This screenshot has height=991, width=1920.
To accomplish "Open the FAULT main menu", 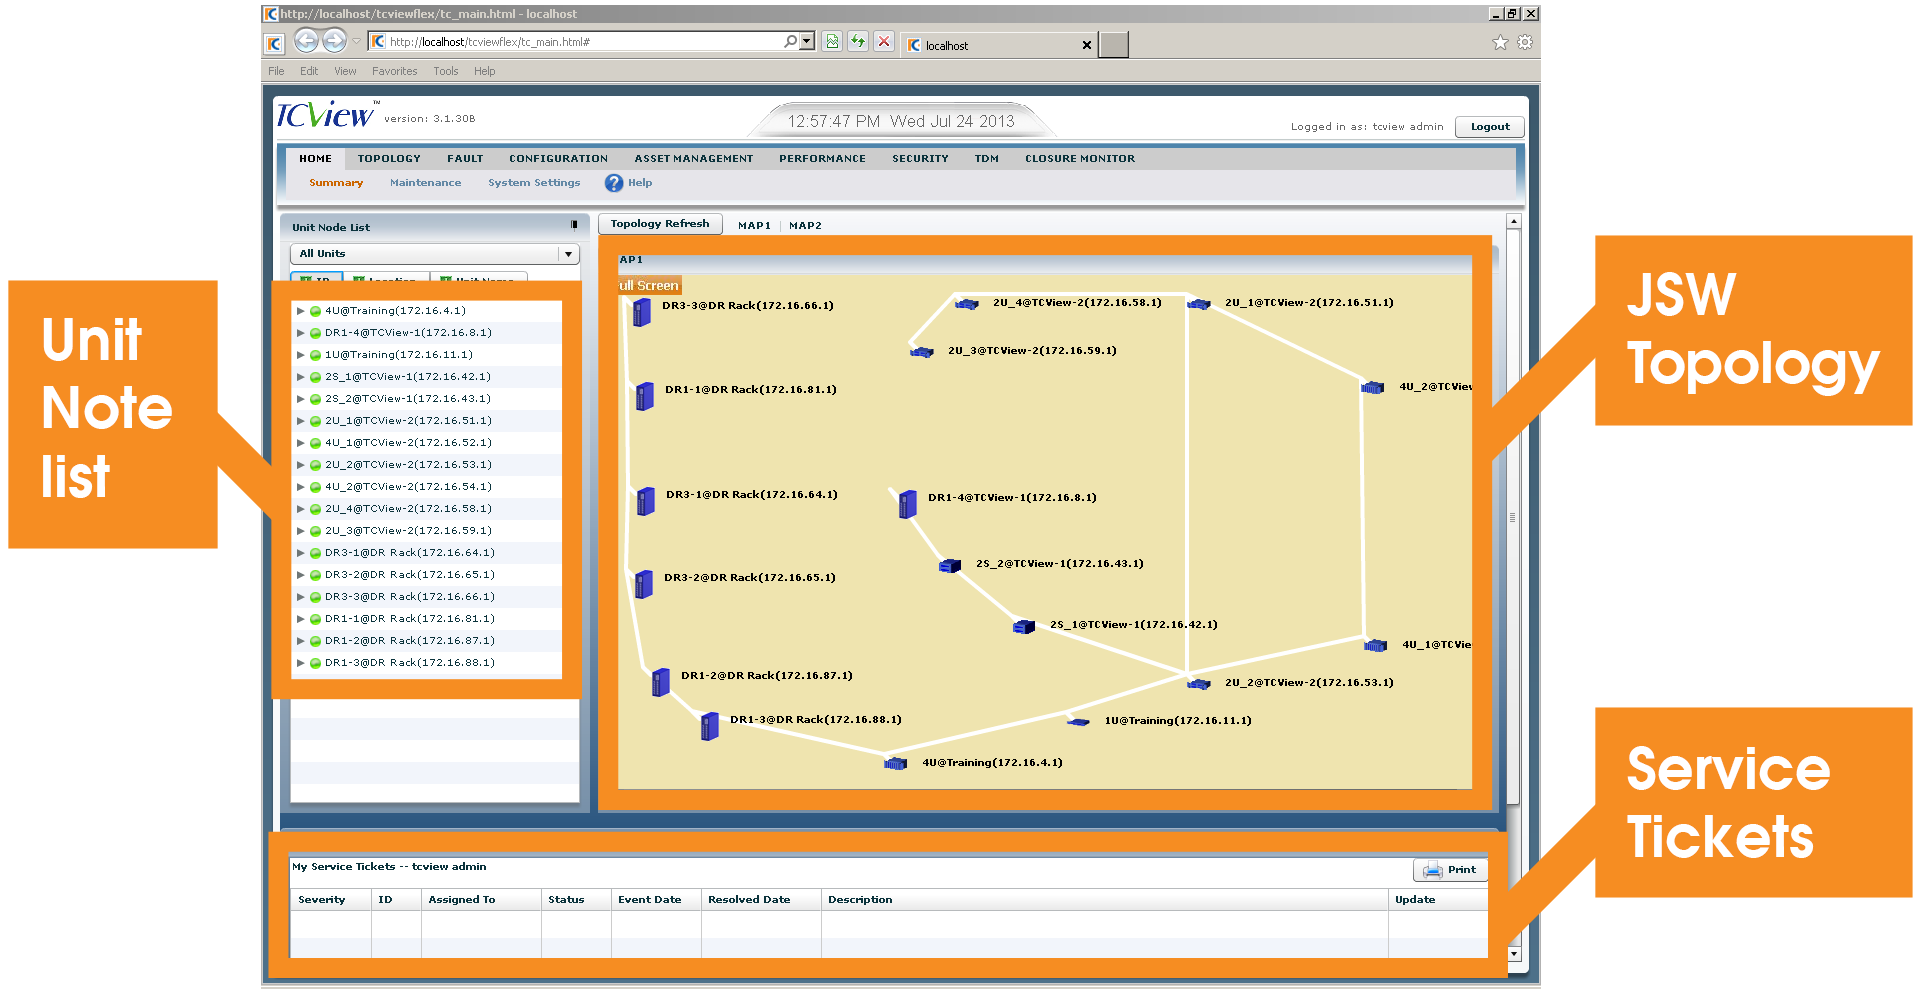I will 465,159.
